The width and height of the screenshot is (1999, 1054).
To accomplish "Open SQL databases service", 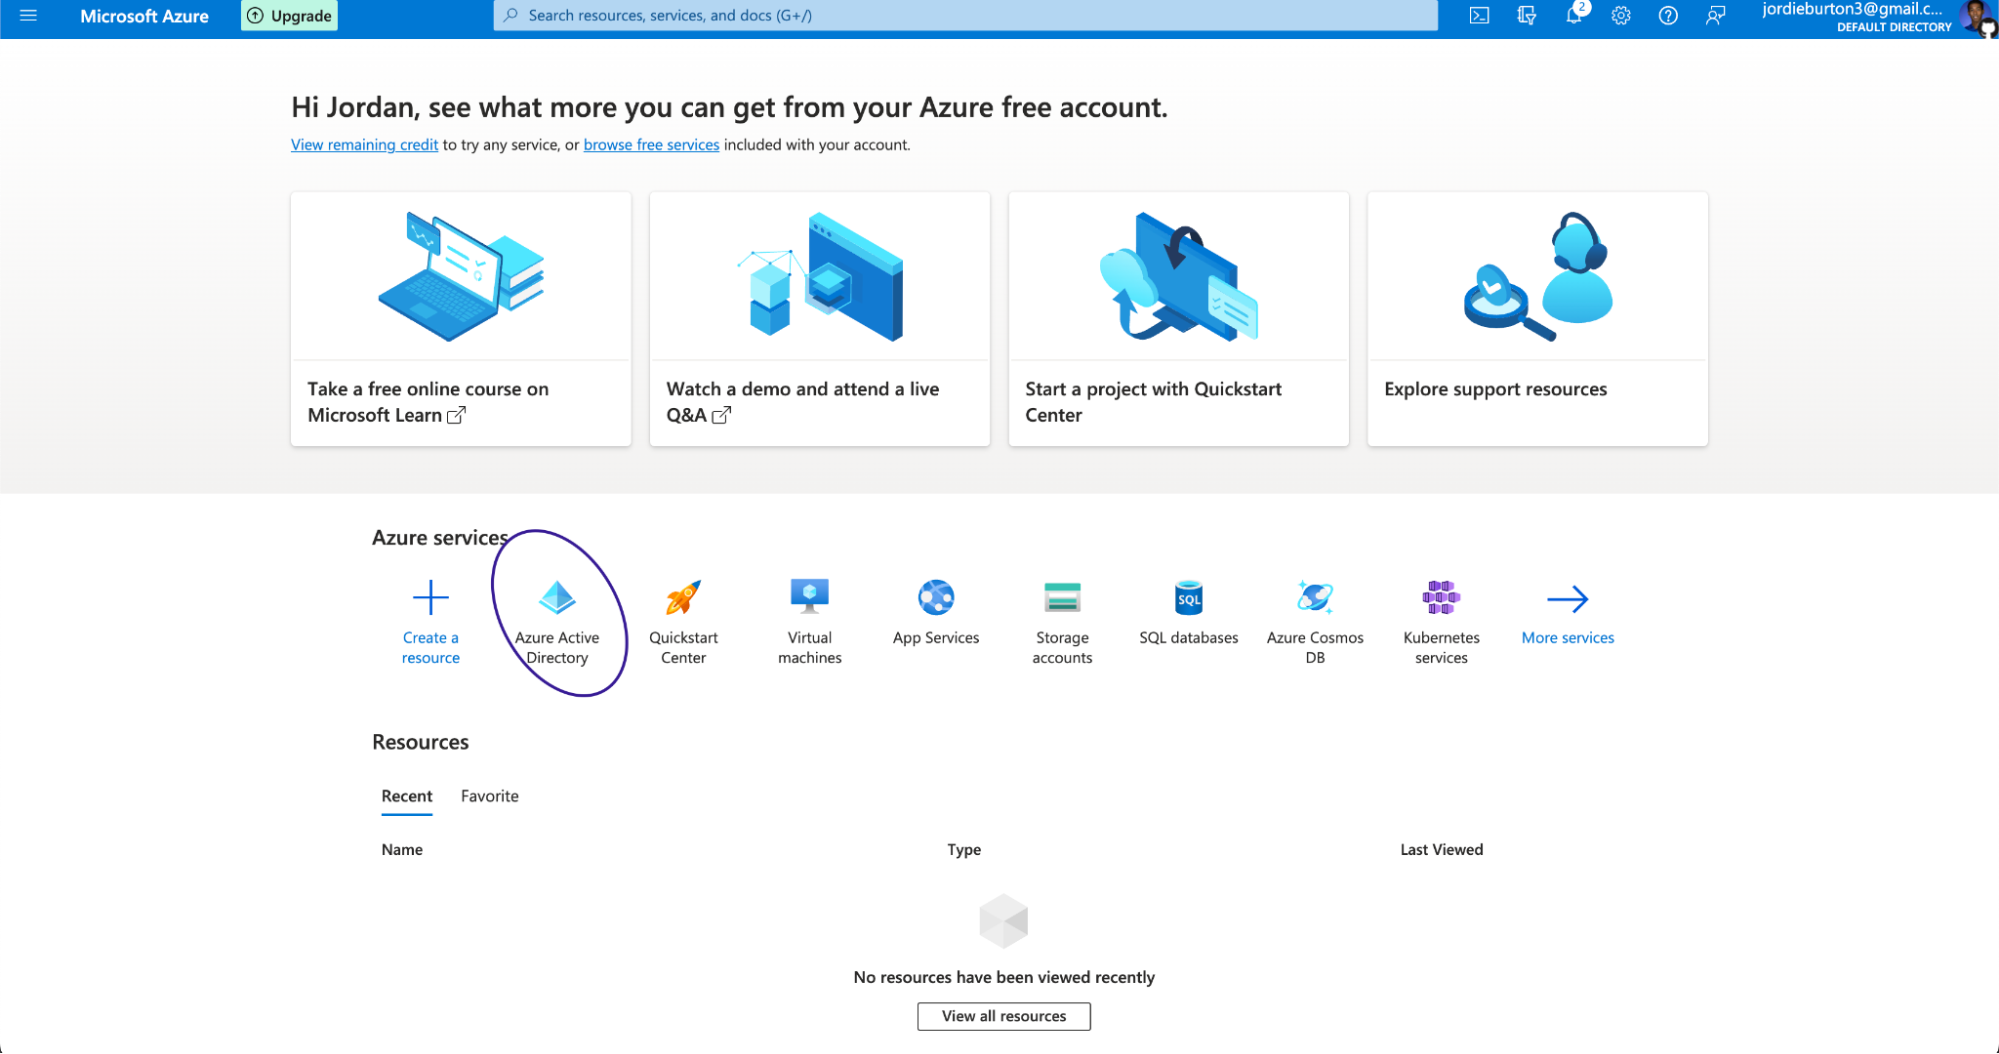I will [1189, 612].
